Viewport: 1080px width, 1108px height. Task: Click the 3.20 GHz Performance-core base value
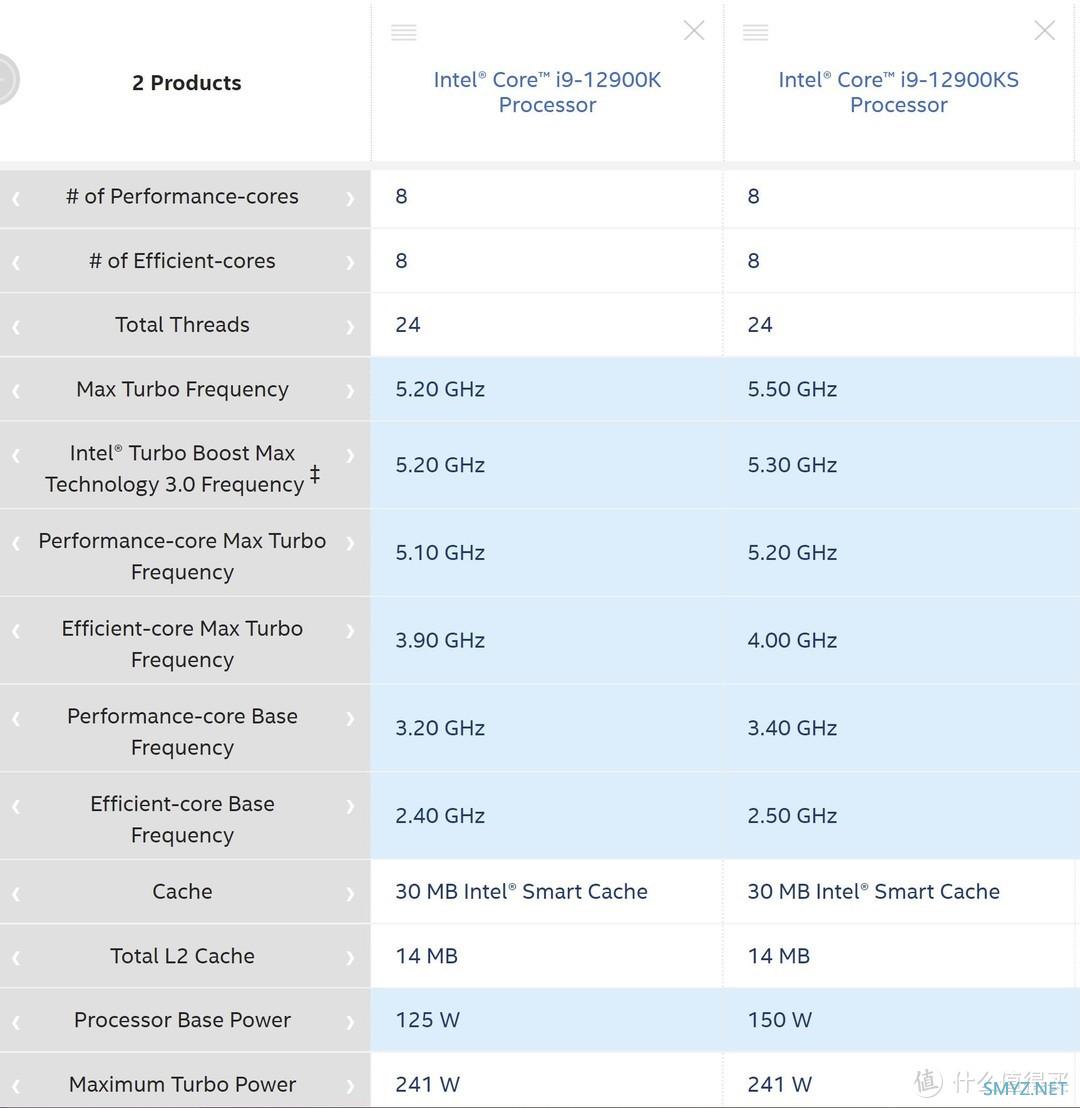(440, 728)
